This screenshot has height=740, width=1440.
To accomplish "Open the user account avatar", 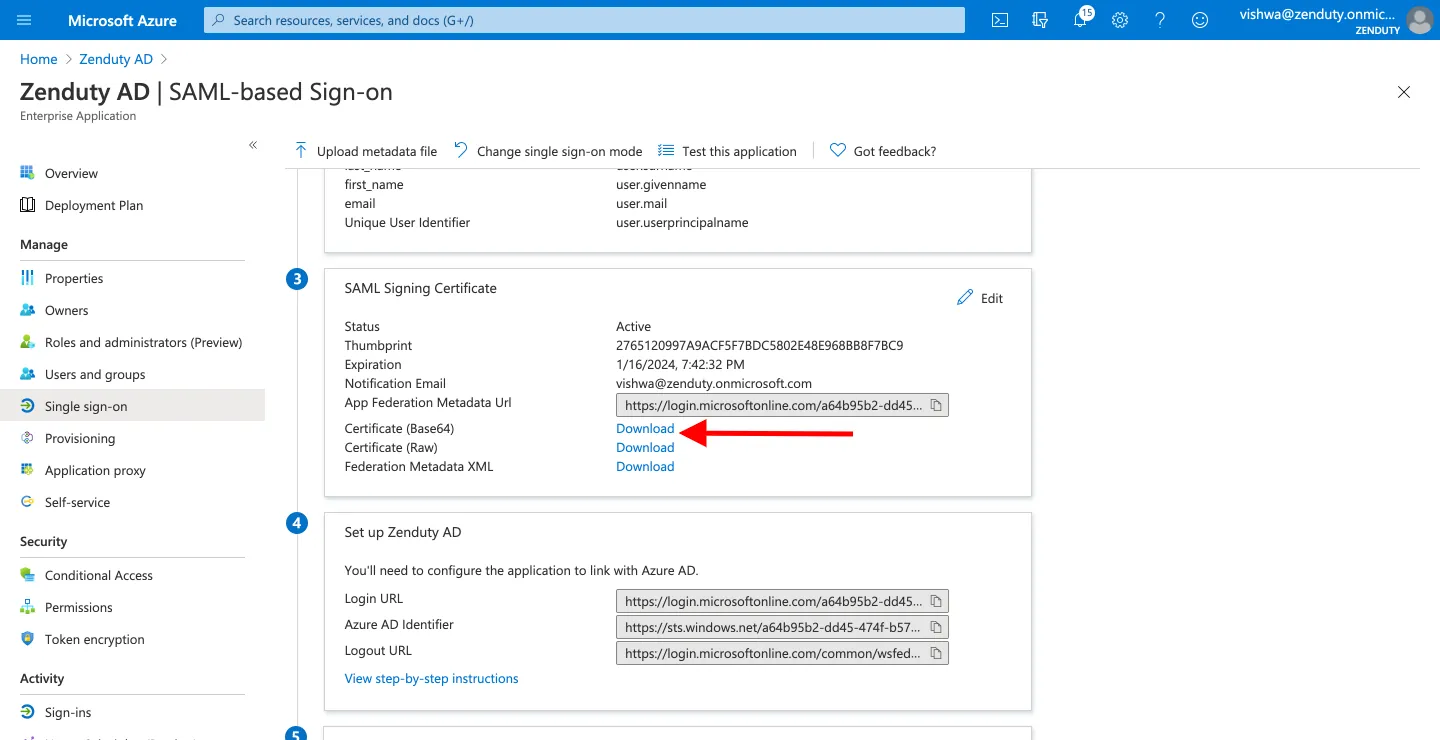I will pyautogui.click(x=1419, y=20).
